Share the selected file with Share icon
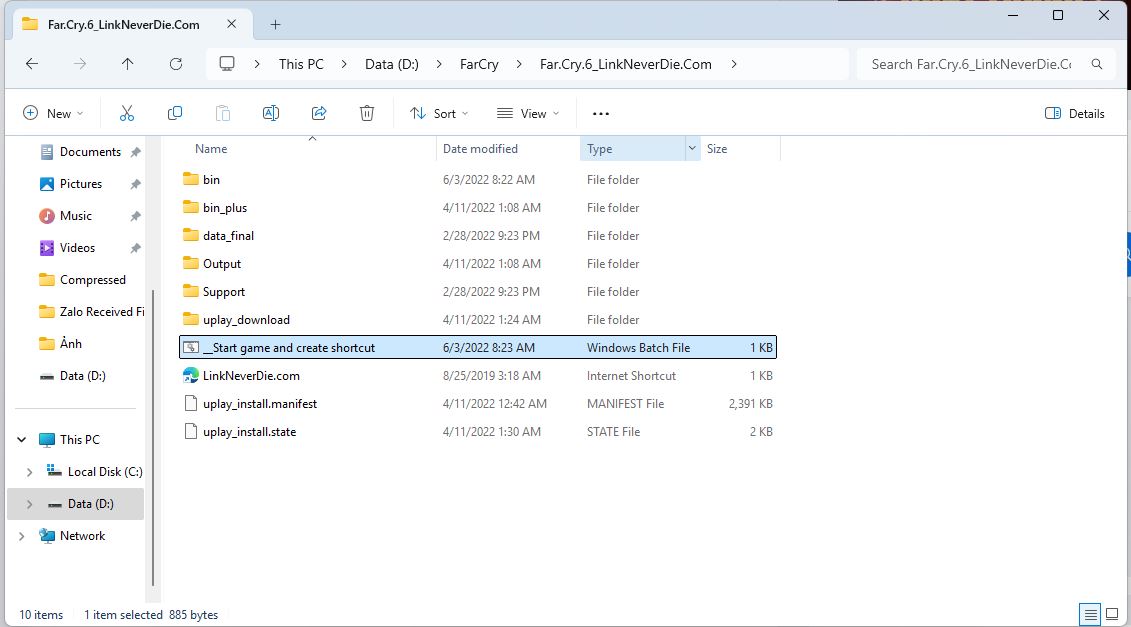The width and height of the screenshot is (1131, 627). 318,113
